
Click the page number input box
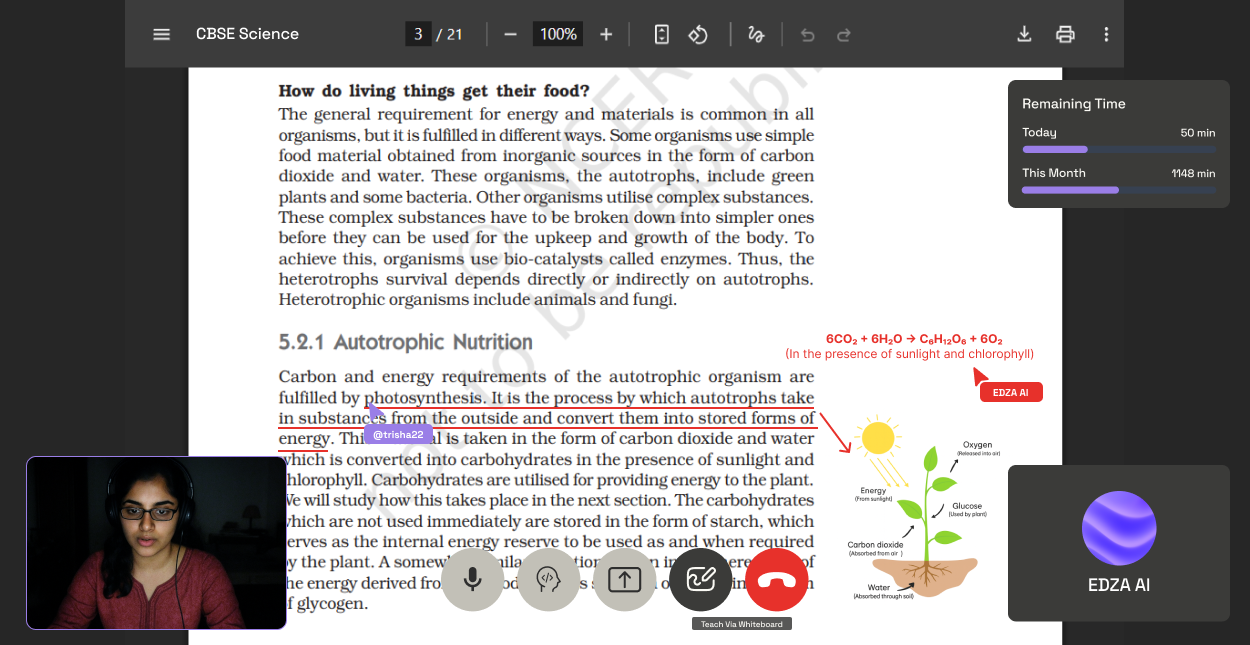418,34
